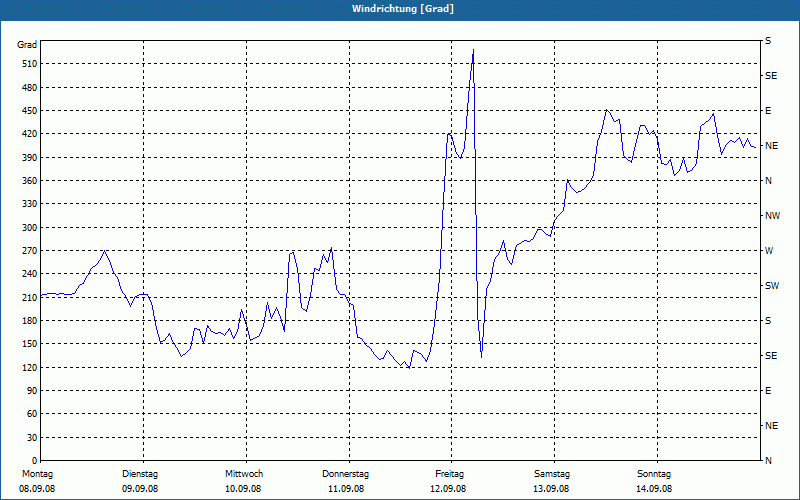Viewport: 800px width, 500px height.
Task: Pick the 180 axis value
Action: [x=30, y=321]
